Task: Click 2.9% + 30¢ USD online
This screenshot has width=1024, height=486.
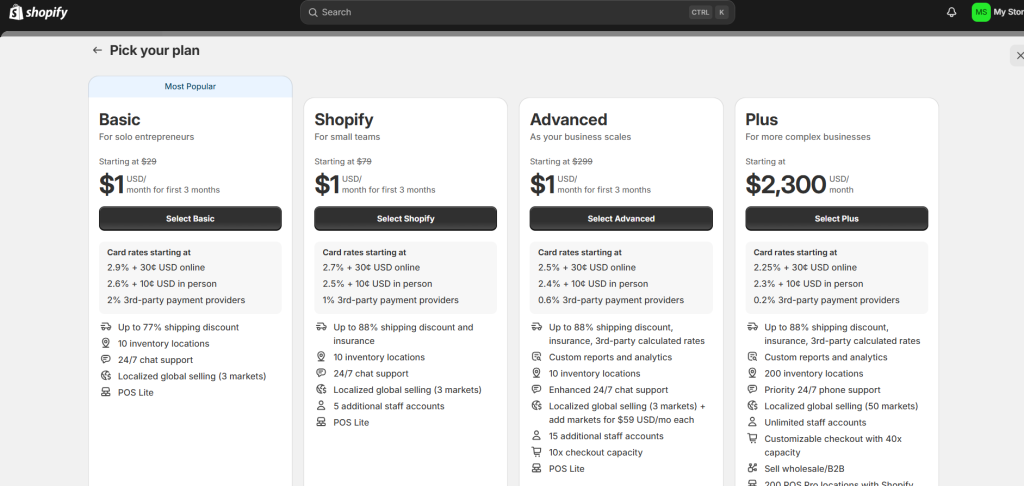Action: (156, 268)
